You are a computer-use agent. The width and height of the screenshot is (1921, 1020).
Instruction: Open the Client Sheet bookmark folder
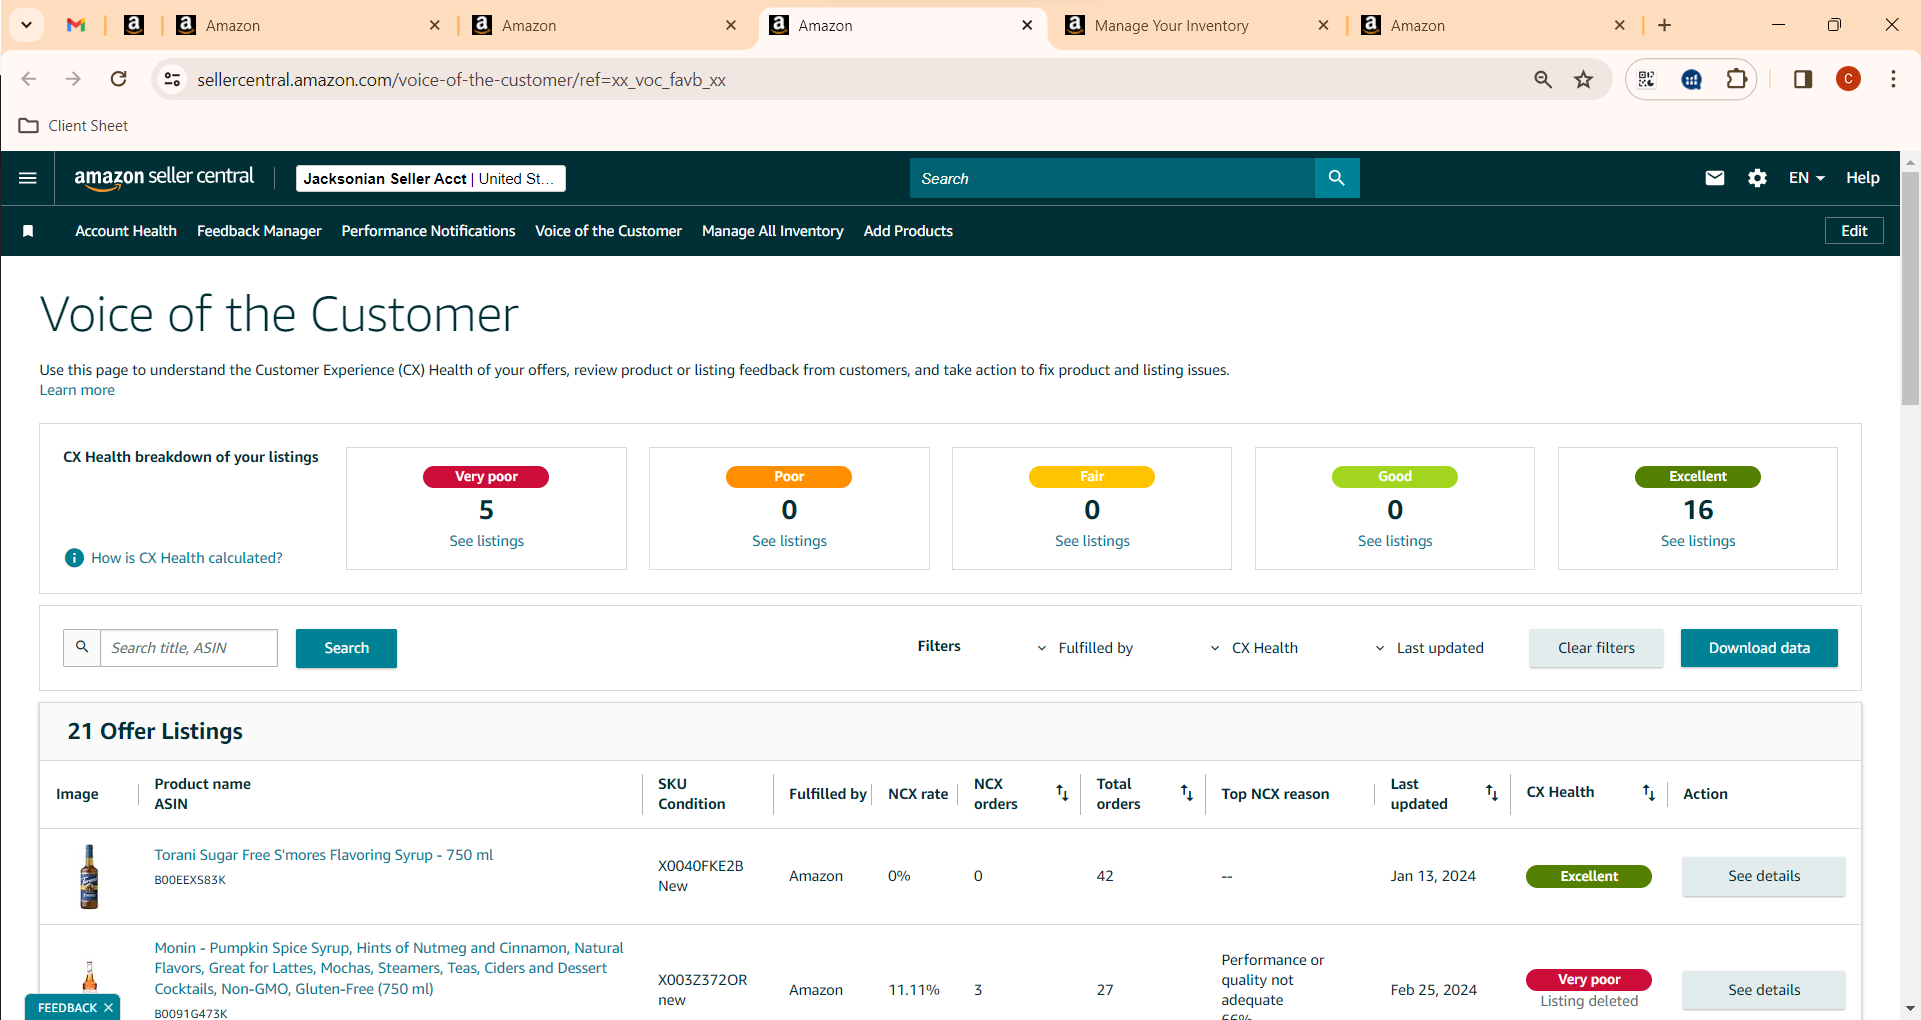74,126
